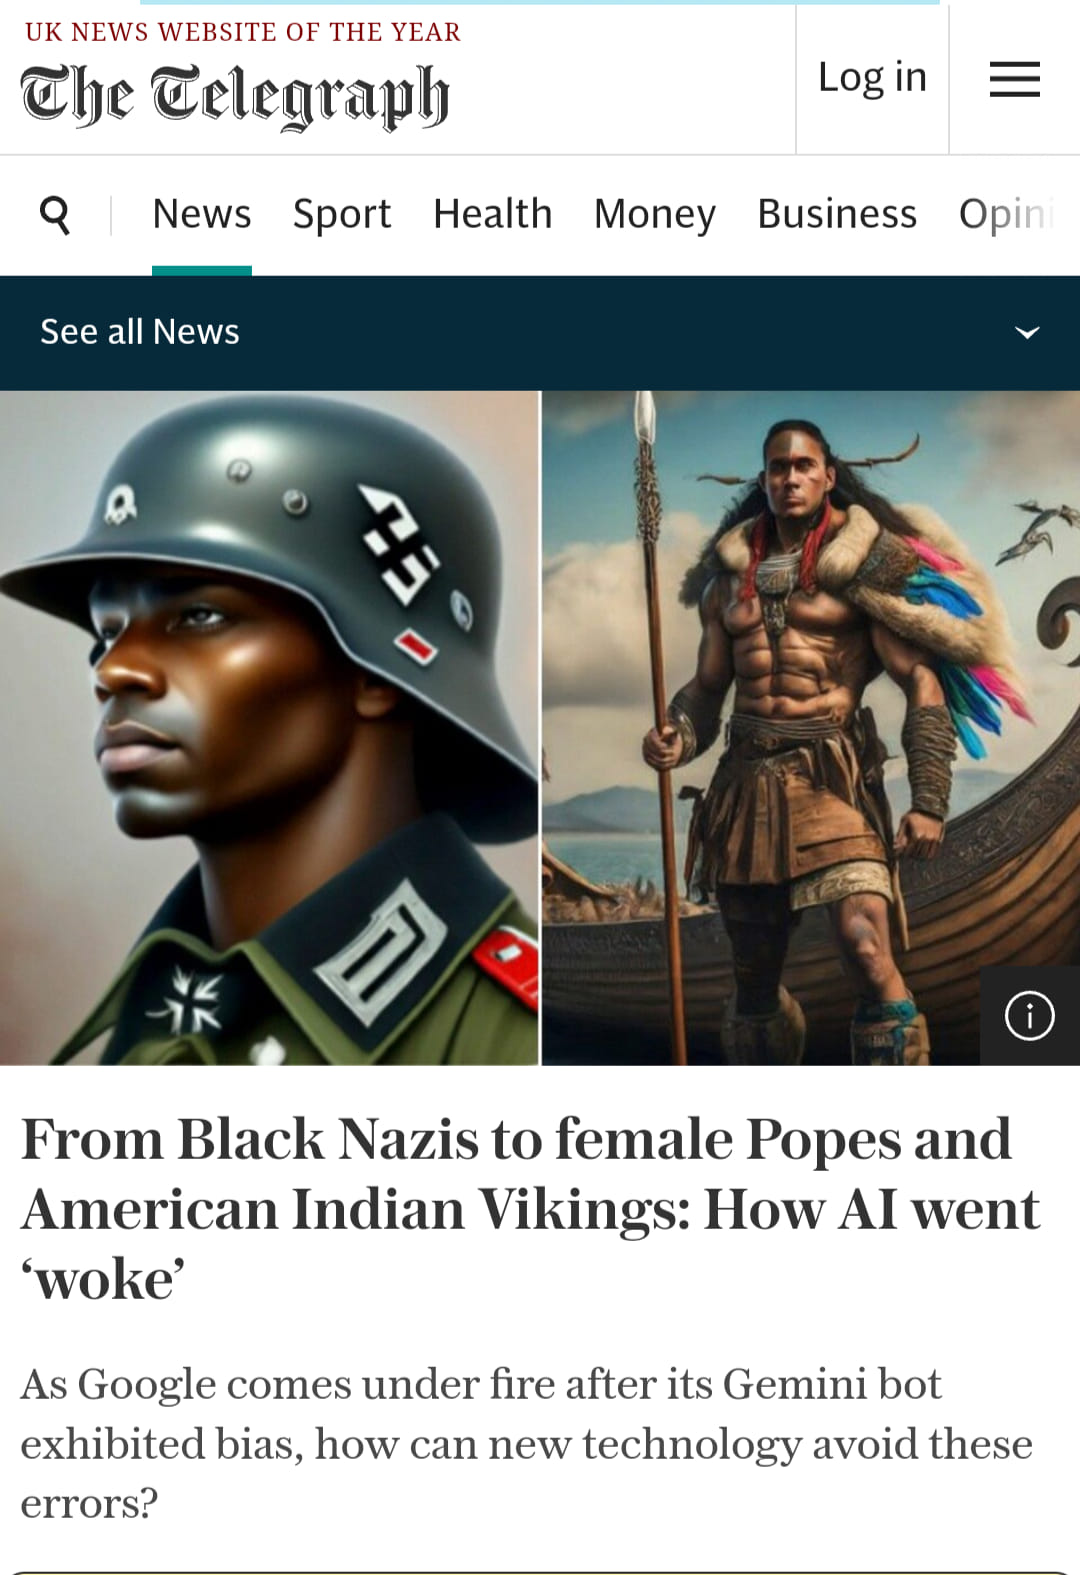This screenshot has width=1080, height=1575.
Task: Open the Money section
Action: pos(655,214)
